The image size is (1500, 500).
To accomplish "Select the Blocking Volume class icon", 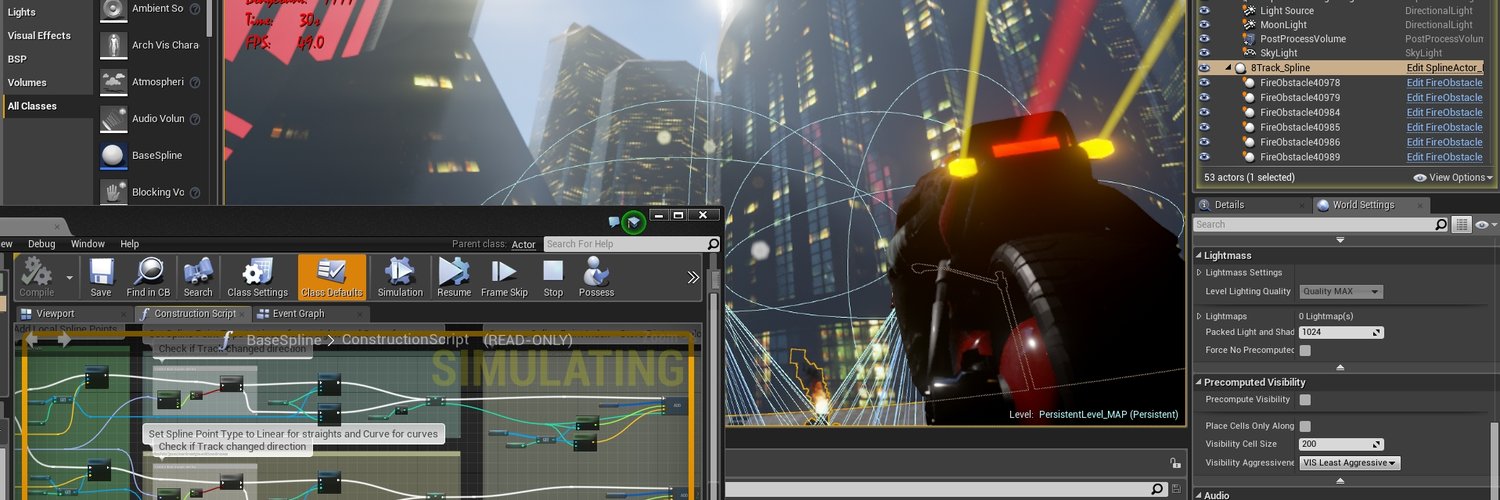I will tap(114, 192).
